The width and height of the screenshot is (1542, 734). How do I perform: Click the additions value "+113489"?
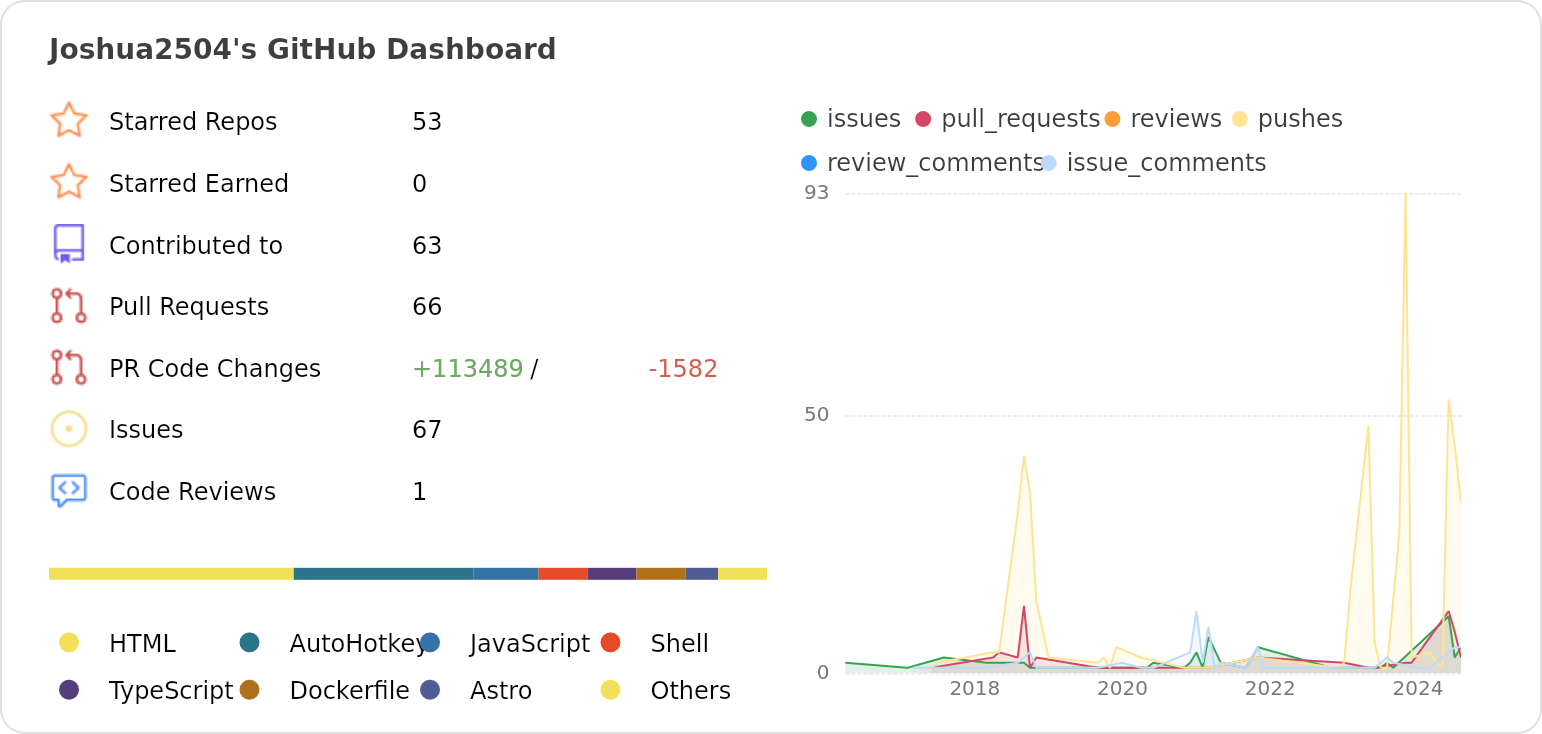(x=468, y=369)
